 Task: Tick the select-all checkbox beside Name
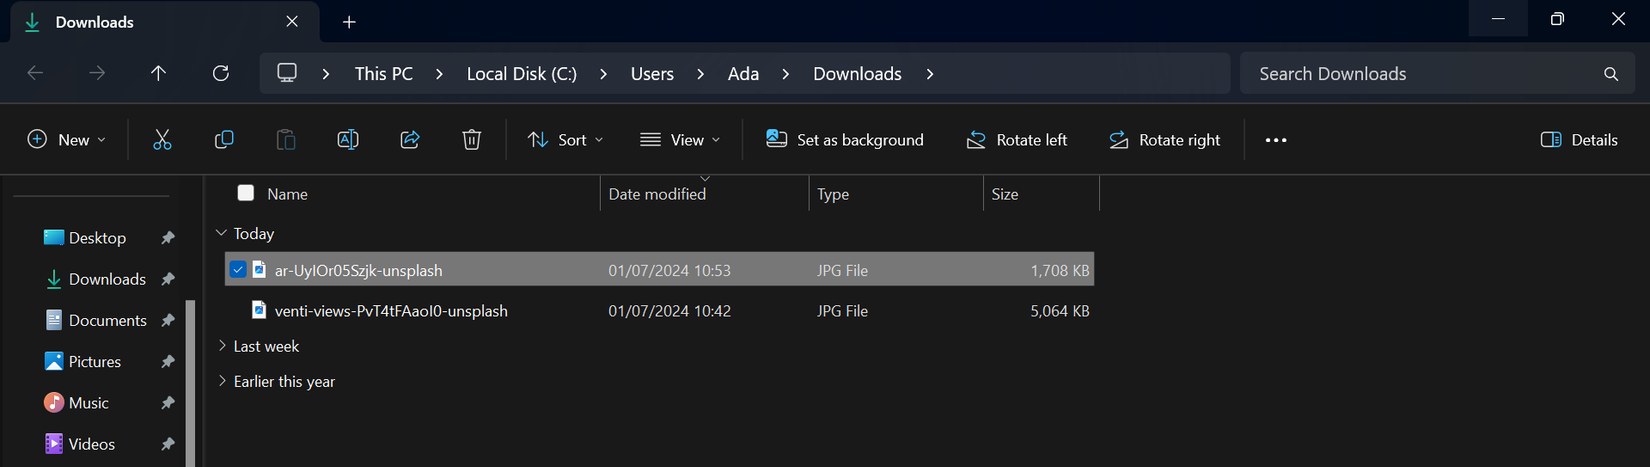point(246,193)
